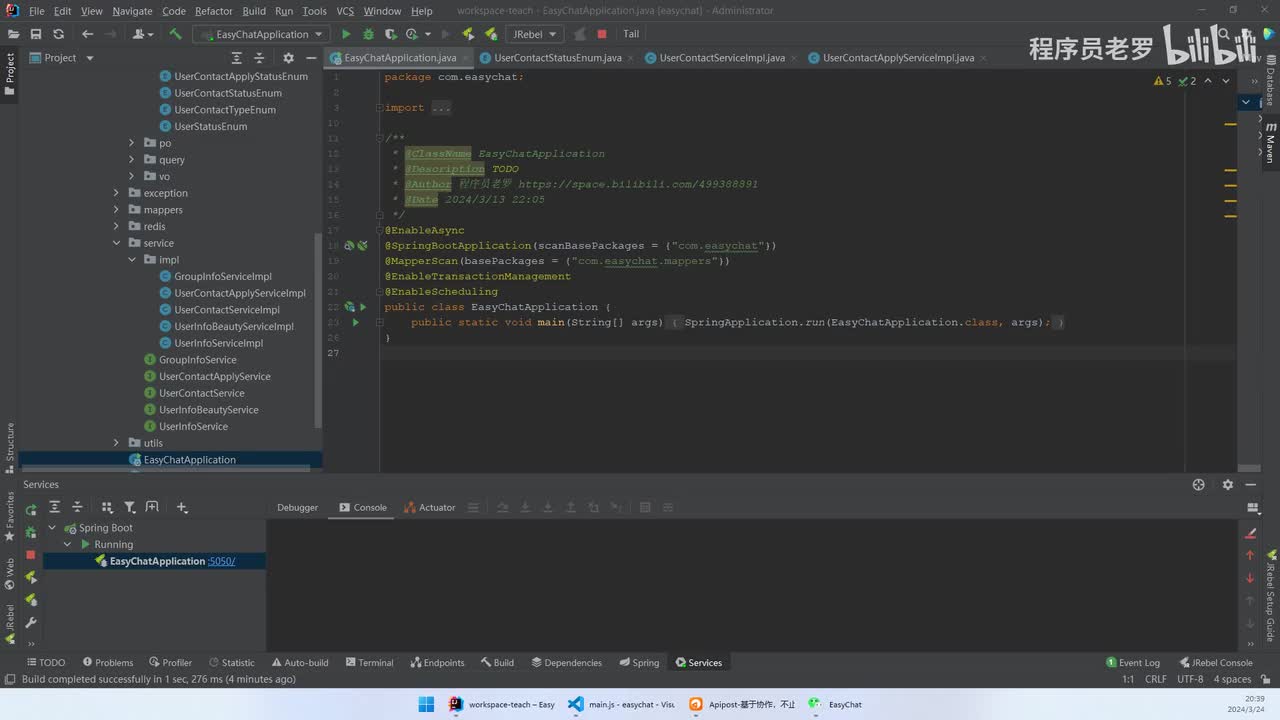1280x720 pixels.
Task: Open the Refactor menu
Action: click(213, 11)
